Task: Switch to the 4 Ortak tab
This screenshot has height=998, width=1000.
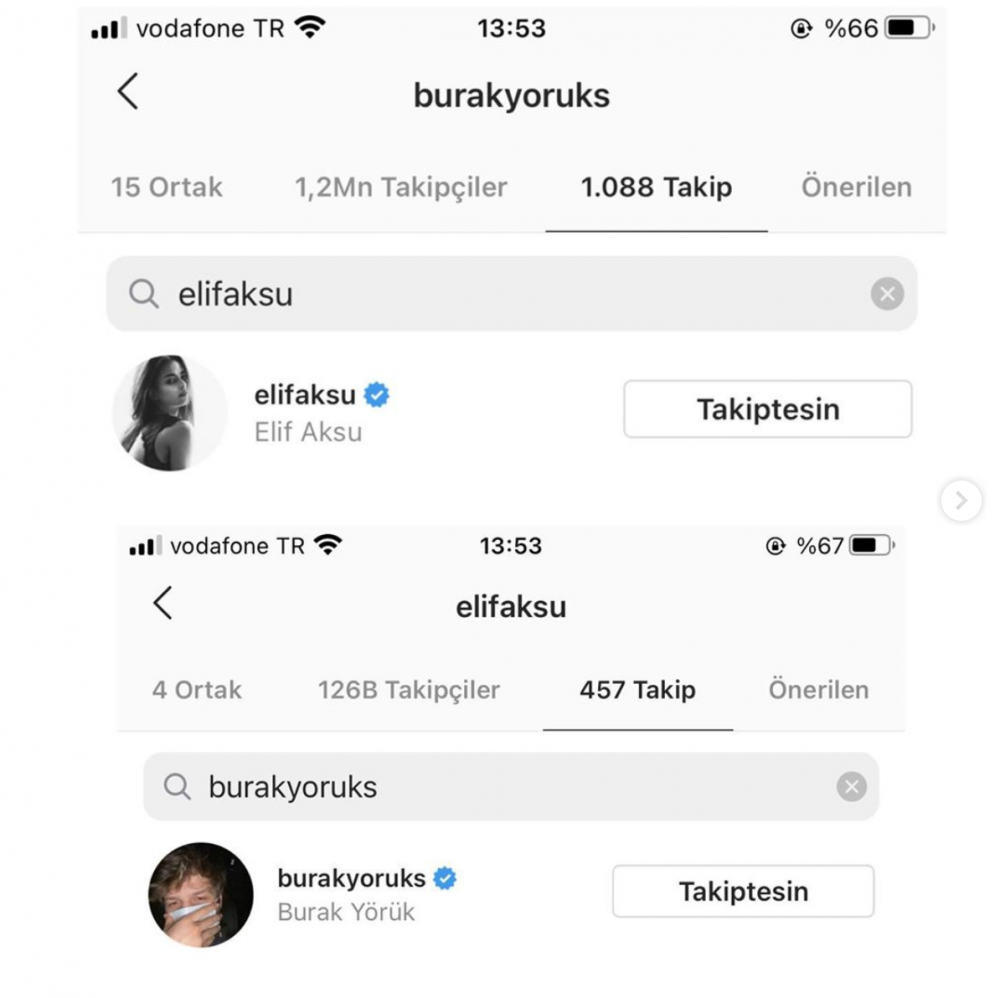Action: 196,689
